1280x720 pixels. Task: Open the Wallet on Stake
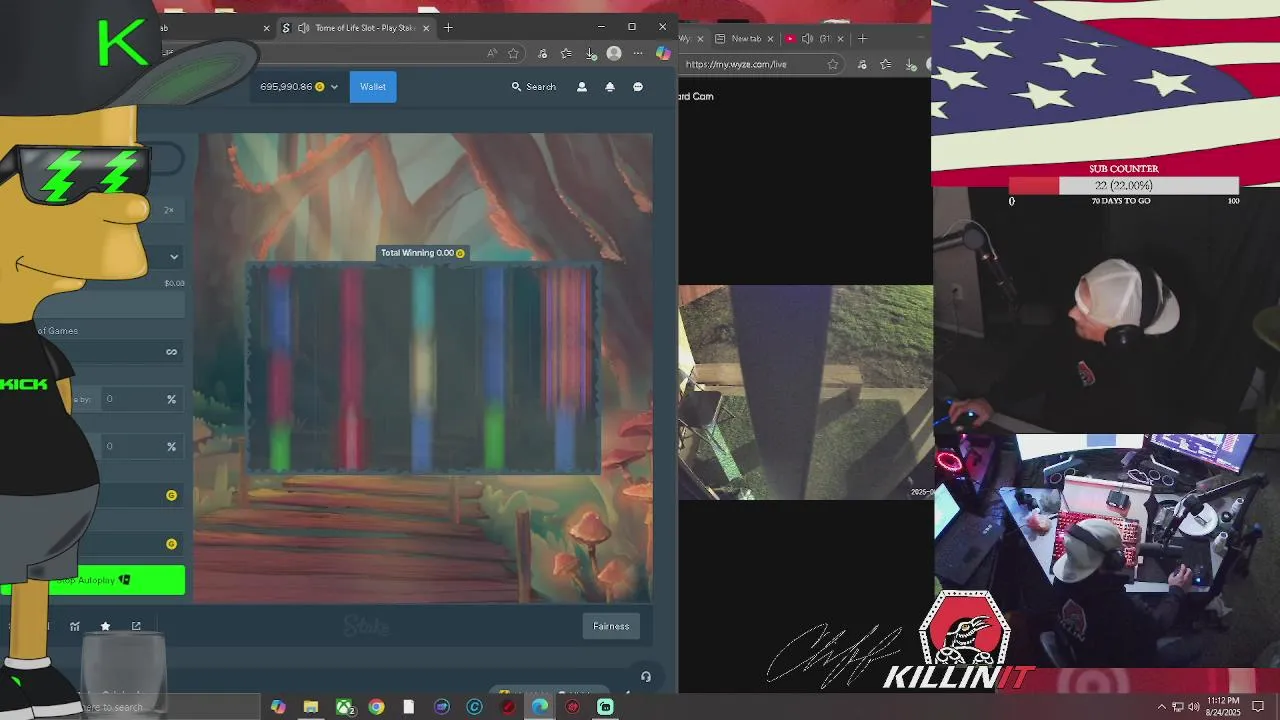[373, 87]
